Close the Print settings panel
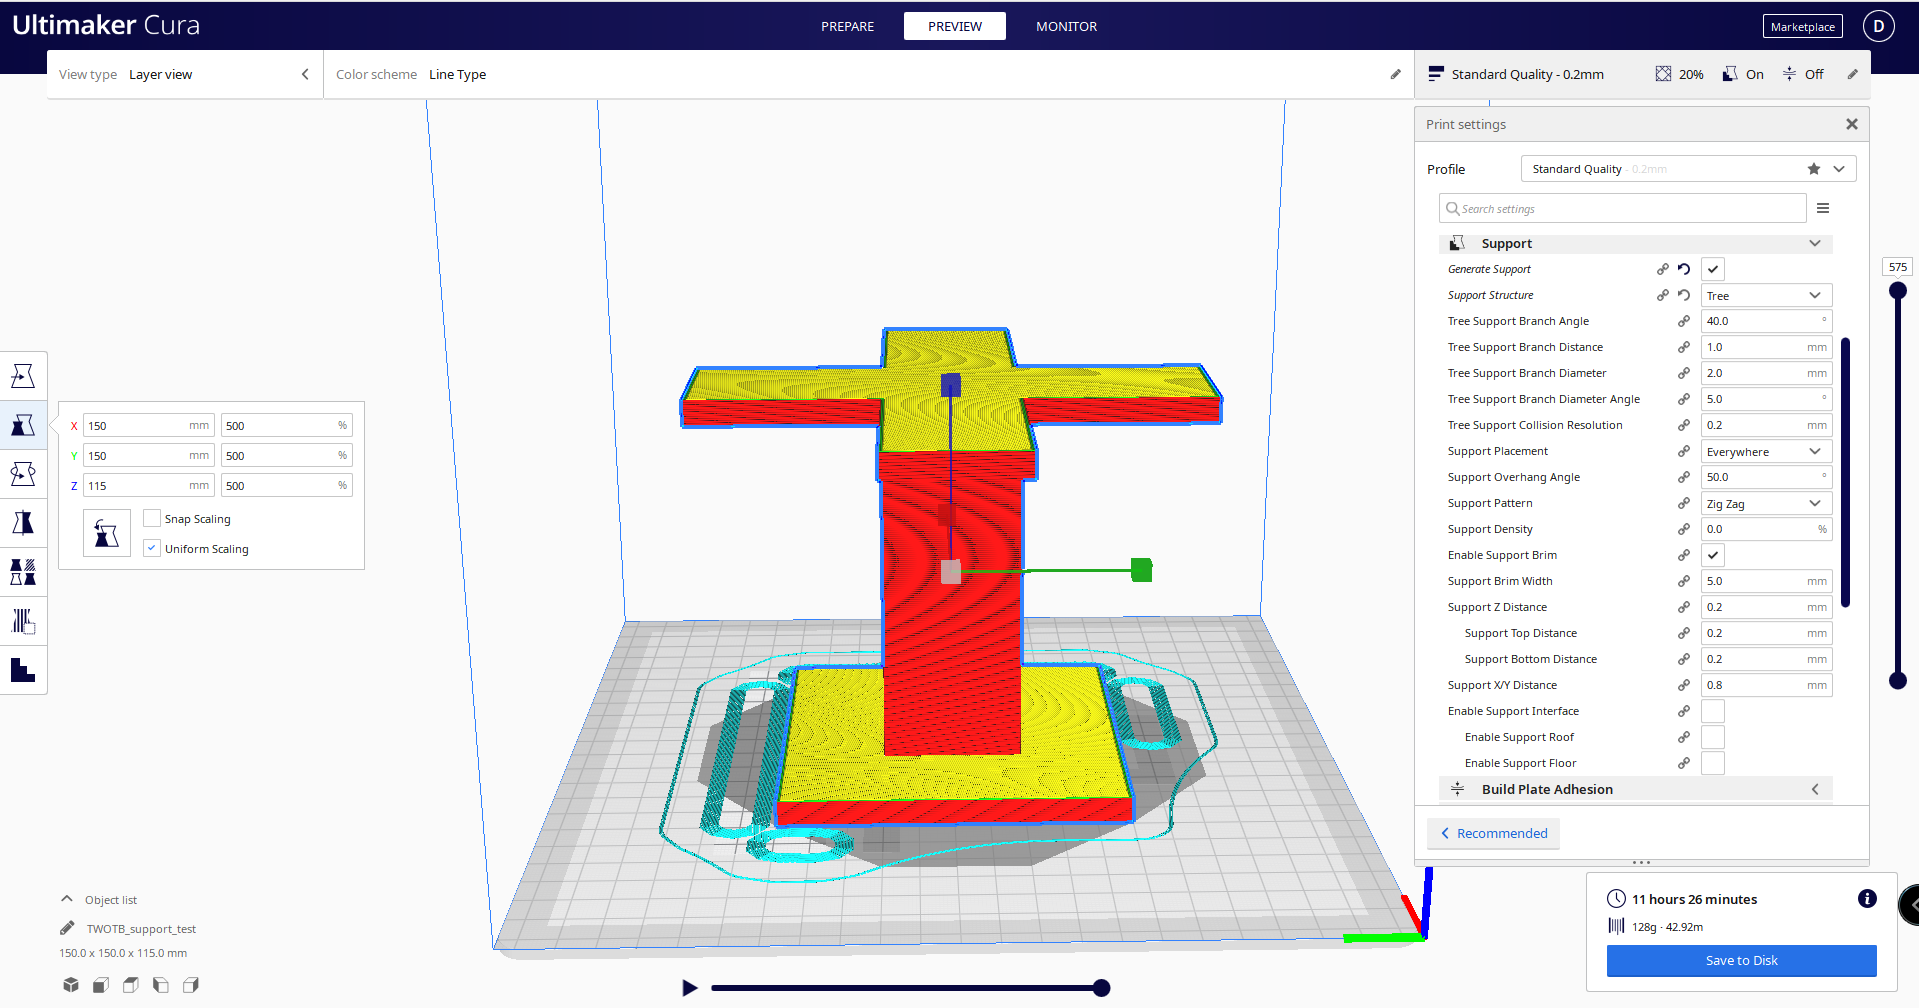The height and width of the screenshot is (1008, 1919). coord(1851,124)
